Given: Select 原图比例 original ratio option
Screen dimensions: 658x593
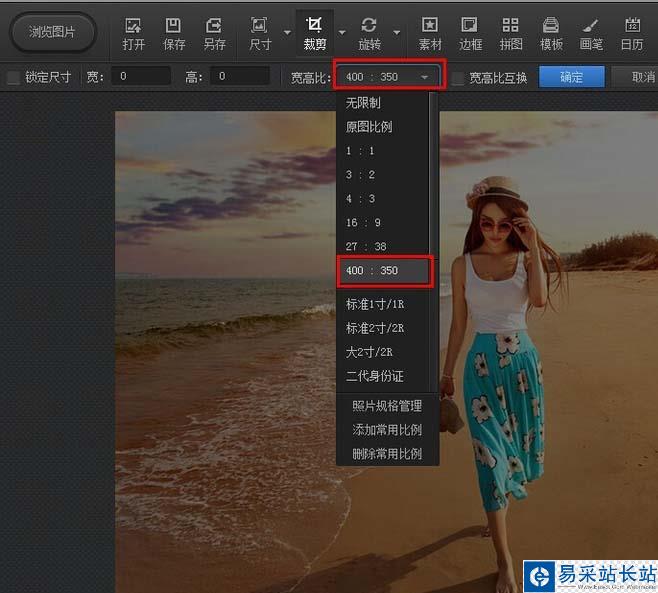Looking at the screenshot, I should 383,127.
